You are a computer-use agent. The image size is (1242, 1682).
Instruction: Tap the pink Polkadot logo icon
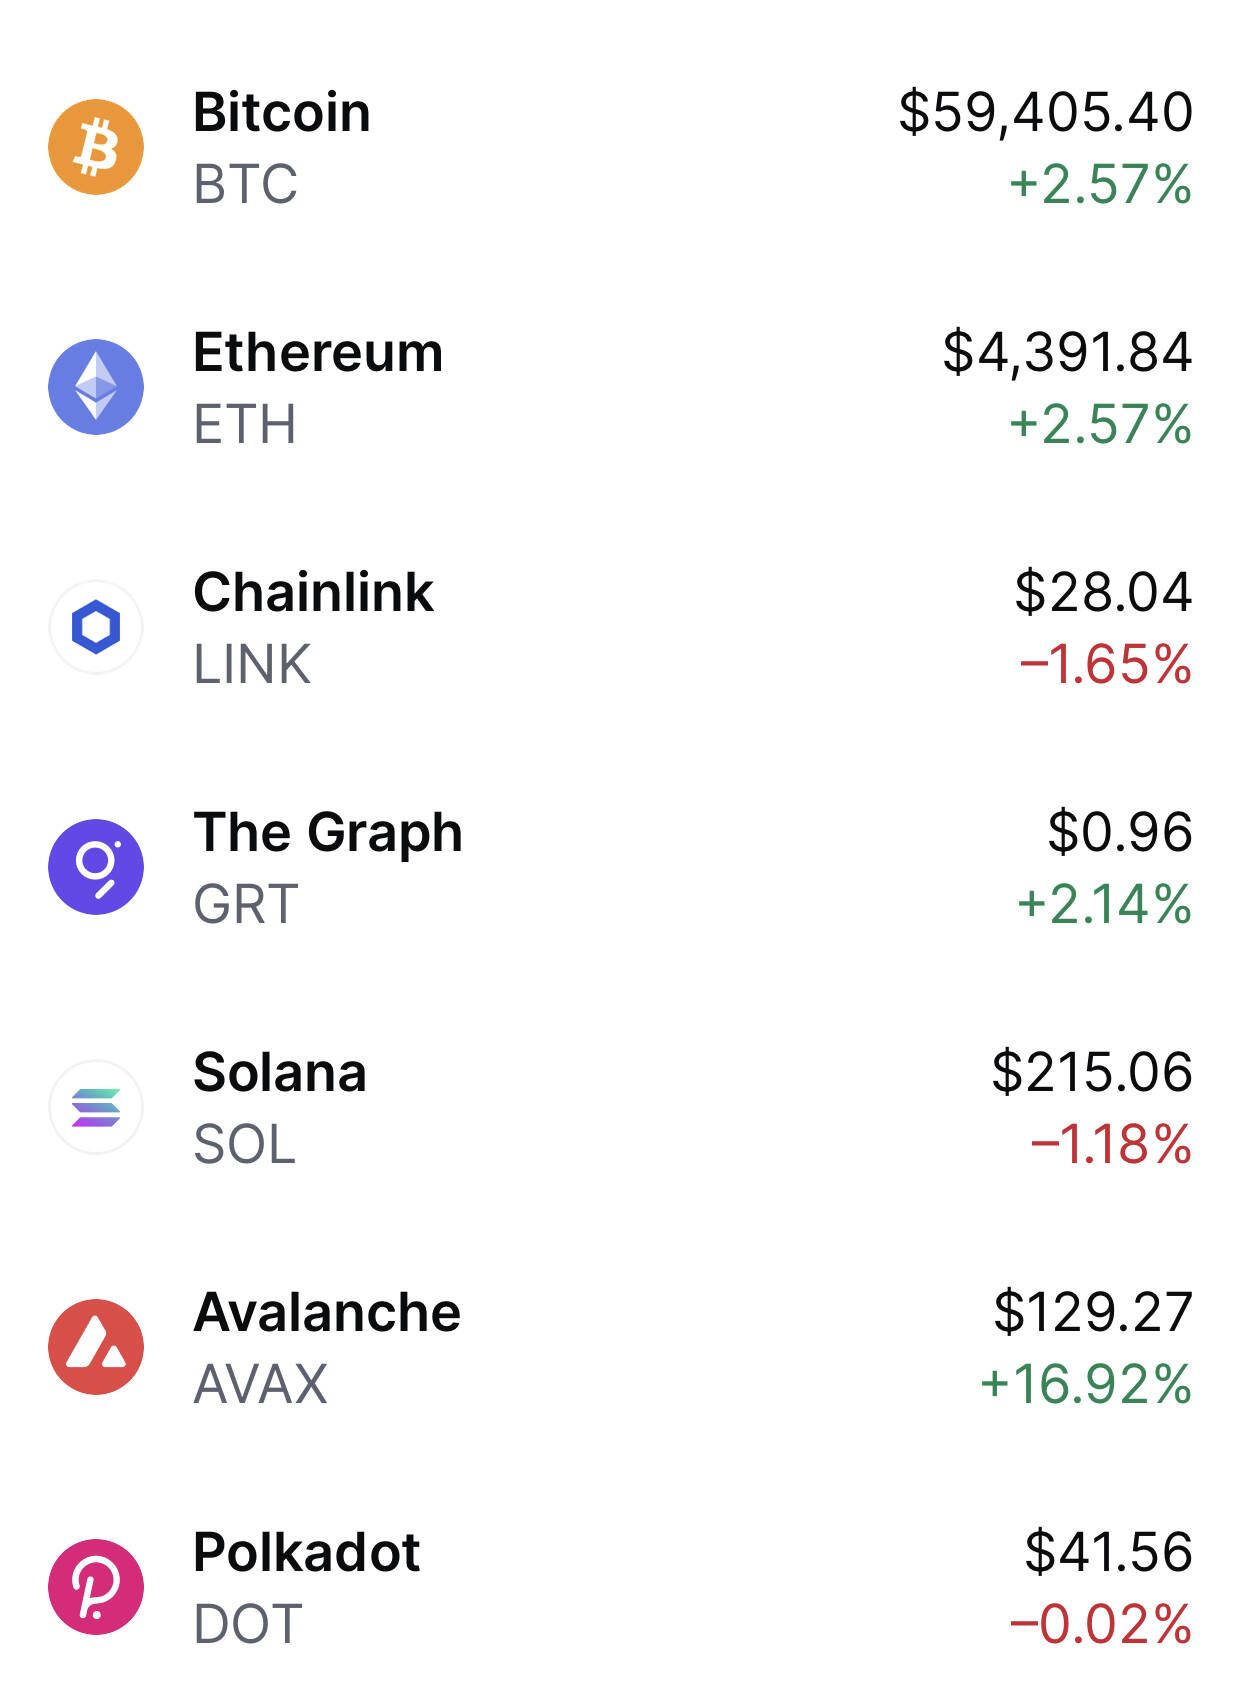[x=96, y=1587]
